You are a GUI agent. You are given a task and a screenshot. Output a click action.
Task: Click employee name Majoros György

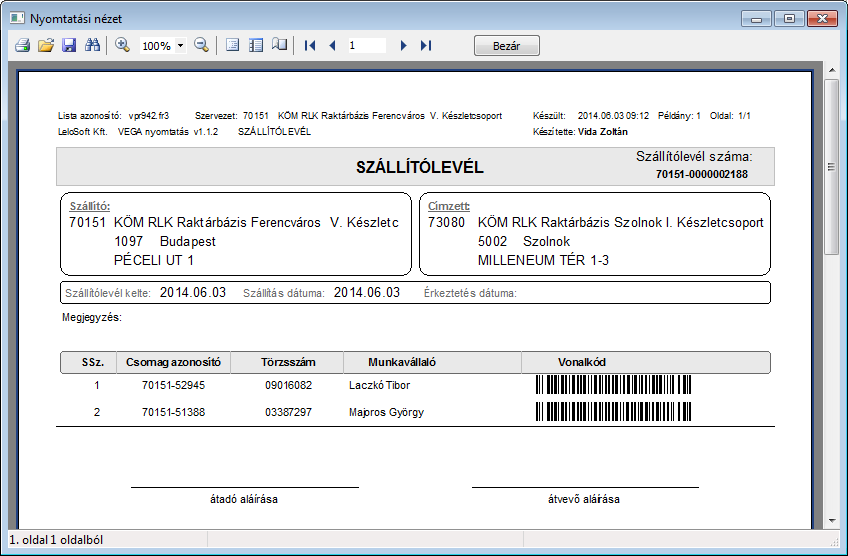click(x=386, y=412)
